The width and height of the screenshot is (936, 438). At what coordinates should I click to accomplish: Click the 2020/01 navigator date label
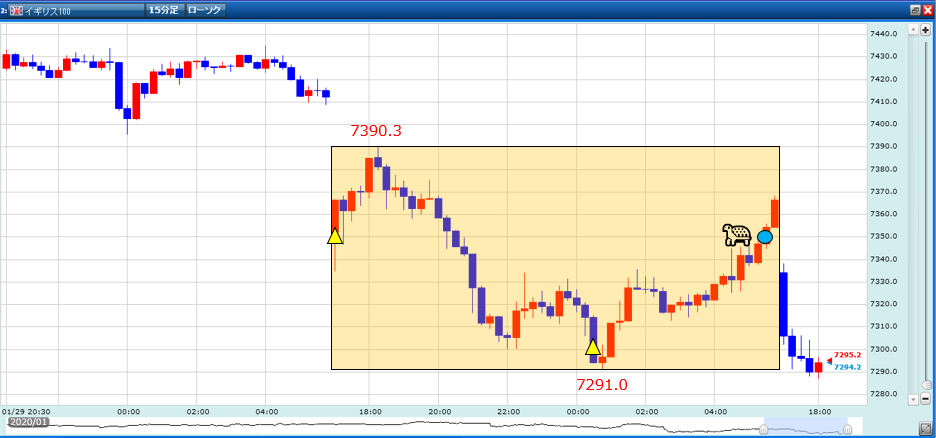27,422
